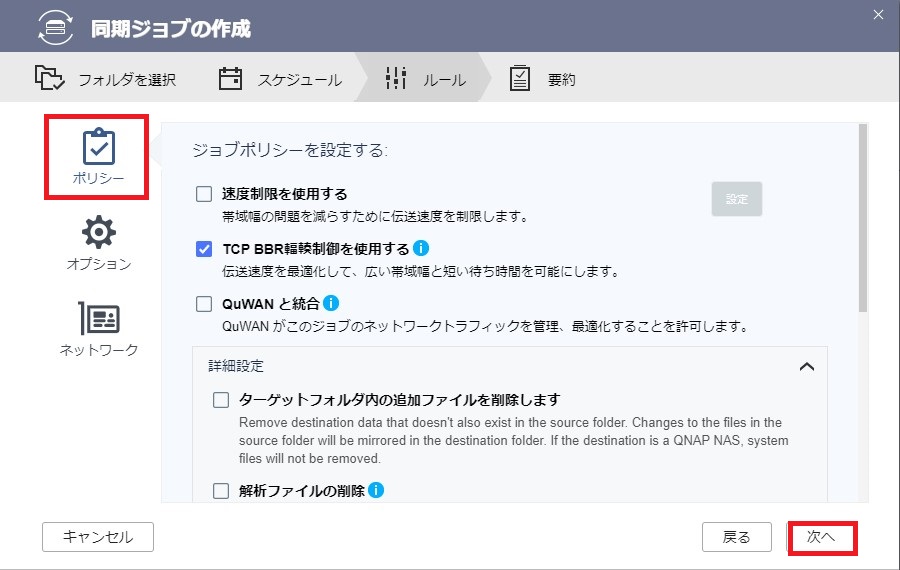Click the フォルダを選択 folder step icon
This screenshot has height=570, width=900.
pyautogui.click(x=49, y=78)
